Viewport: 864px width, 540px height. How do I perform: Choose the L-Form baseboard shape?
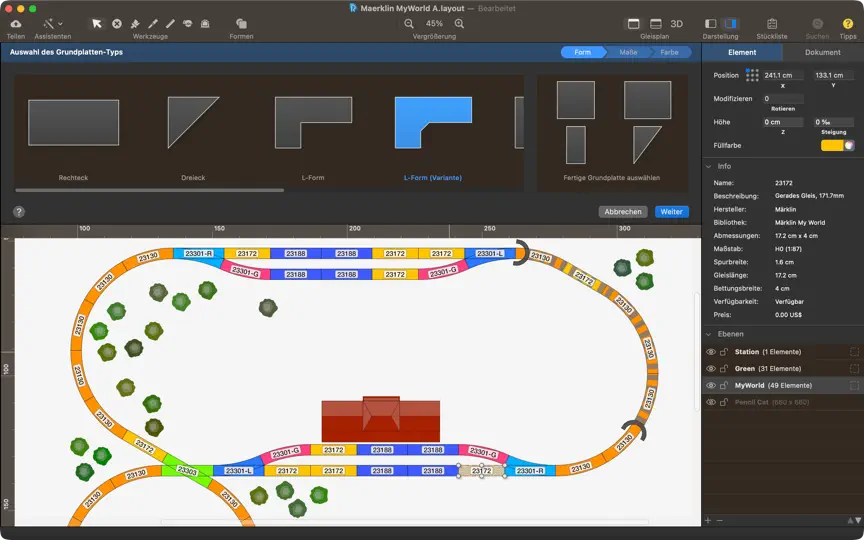coord(313,122)
